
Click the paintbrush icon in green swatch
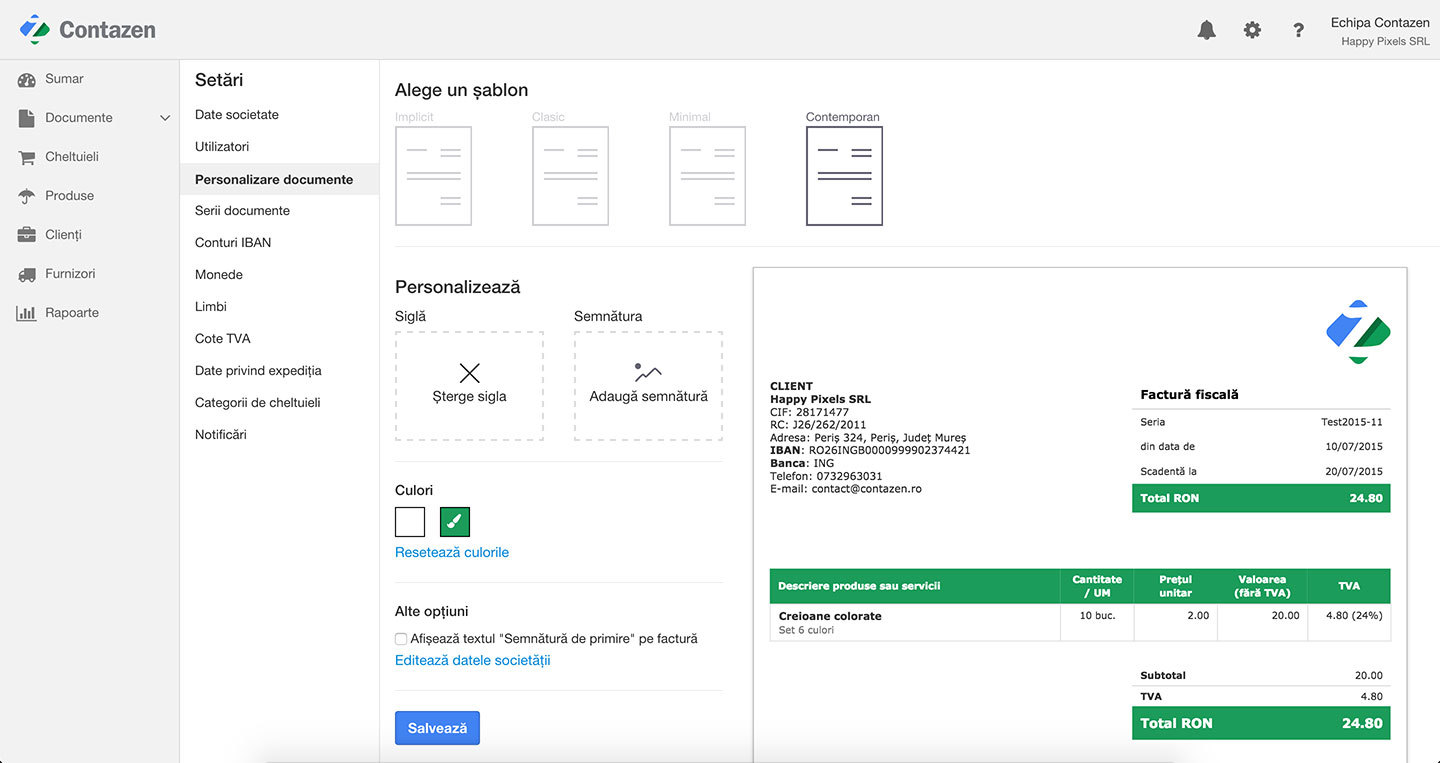pyautogui.click(x=455, y=522)
